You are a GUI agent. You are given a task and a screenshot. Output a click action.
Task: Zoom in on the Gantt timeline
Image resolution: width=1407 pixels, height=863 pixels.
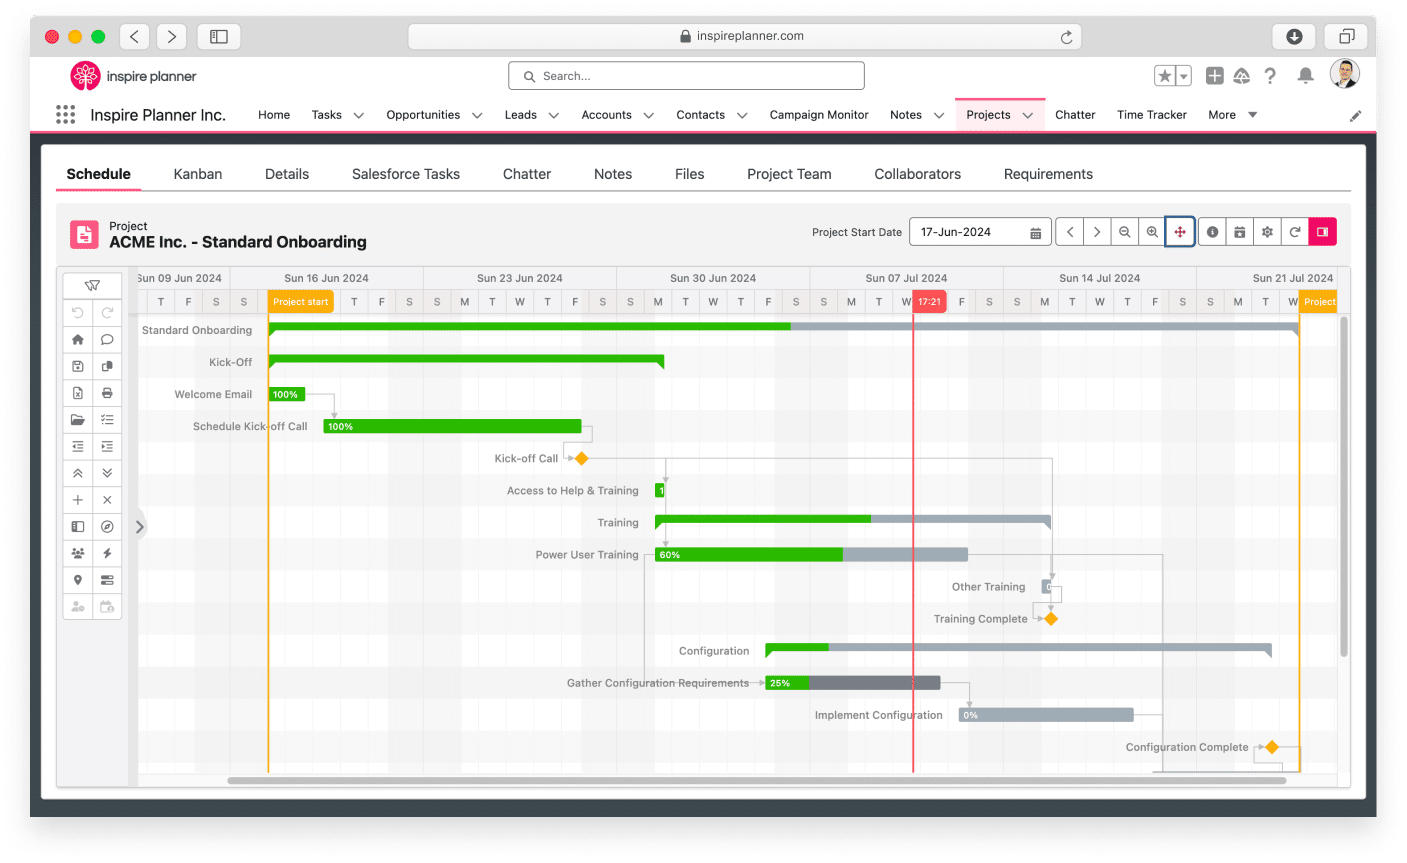[1151, 231]
